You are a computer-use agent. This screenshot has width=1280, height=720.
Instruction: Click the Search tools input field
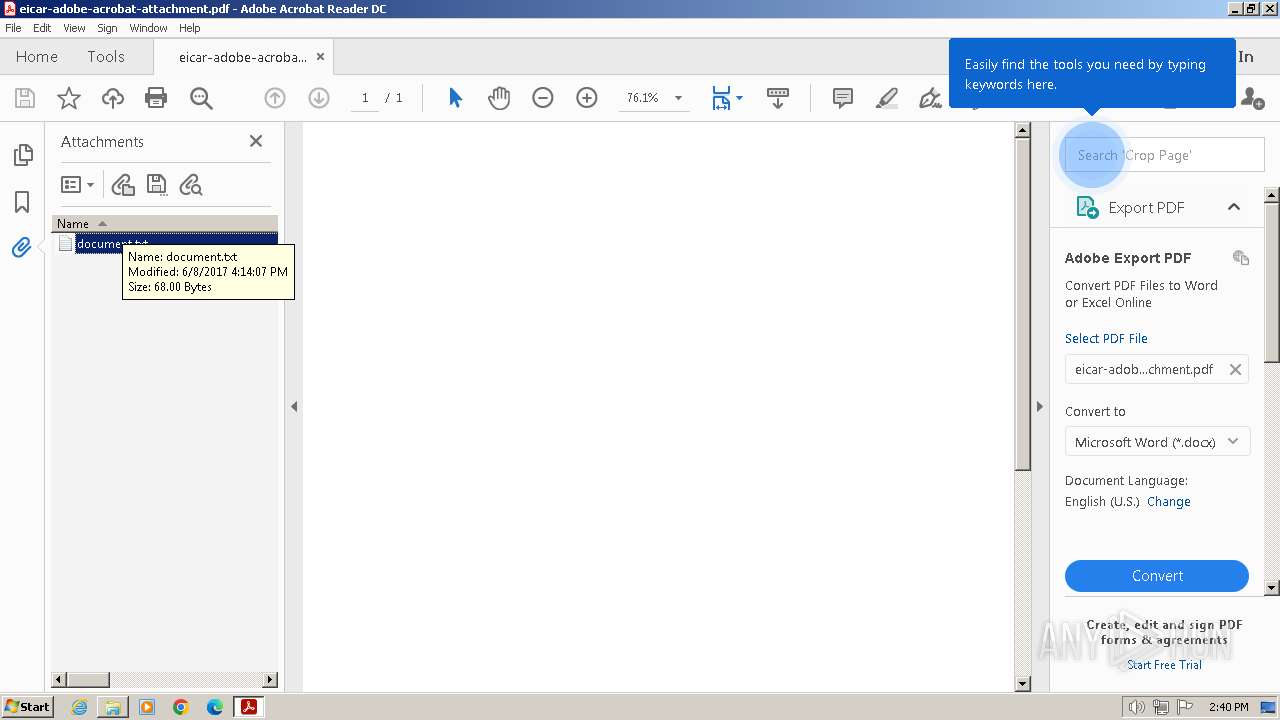pyautogui.click(x=1165, y=155)
